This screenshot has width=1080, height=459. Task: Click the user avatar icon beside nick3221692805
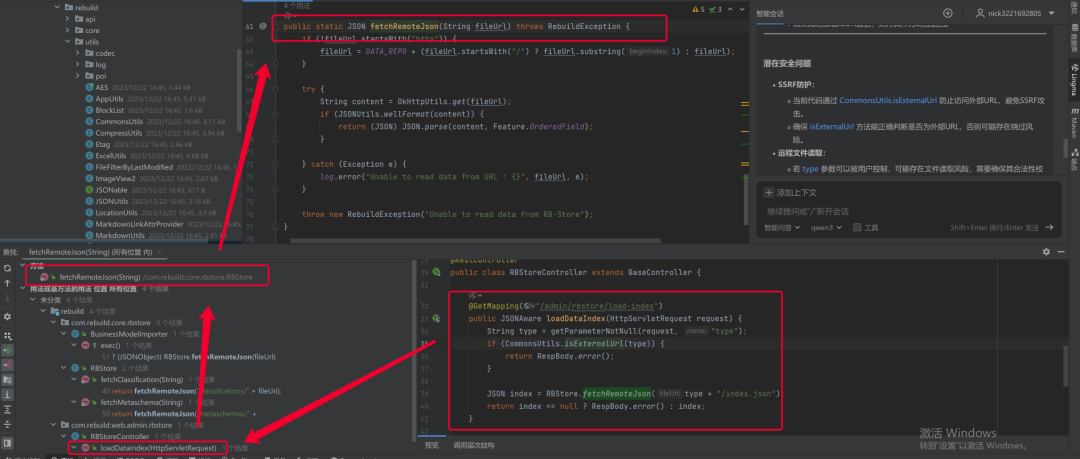(980, 13)
